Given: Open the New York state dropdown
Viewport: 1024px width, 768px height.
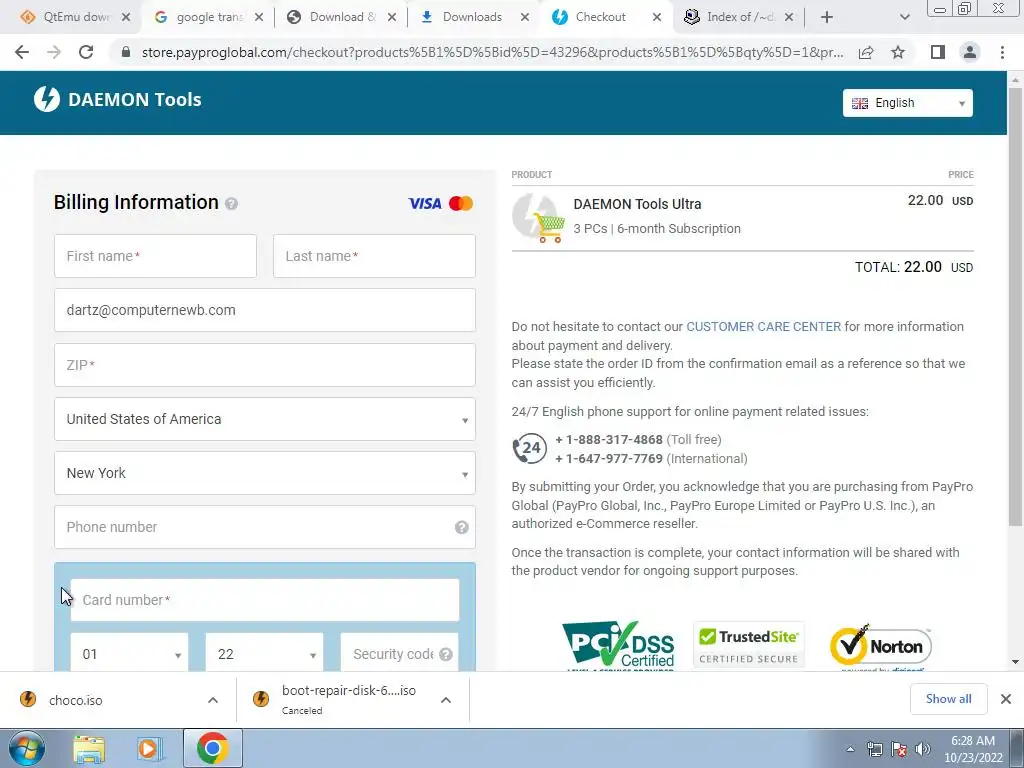Looking at the screenshot, I should click(x=264, y=473).
